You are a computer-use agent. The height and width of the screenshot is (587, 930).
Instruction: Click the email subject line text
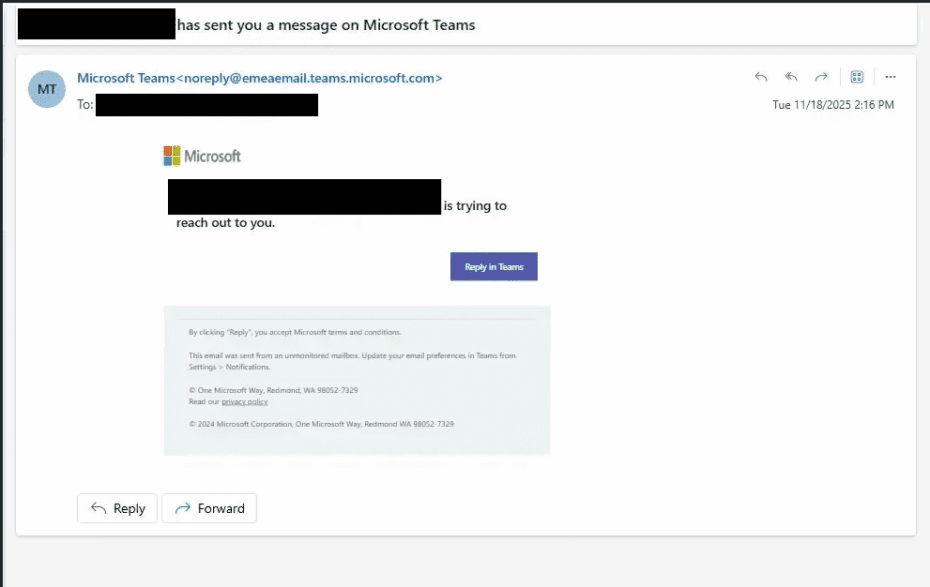(x=325, y=25)
